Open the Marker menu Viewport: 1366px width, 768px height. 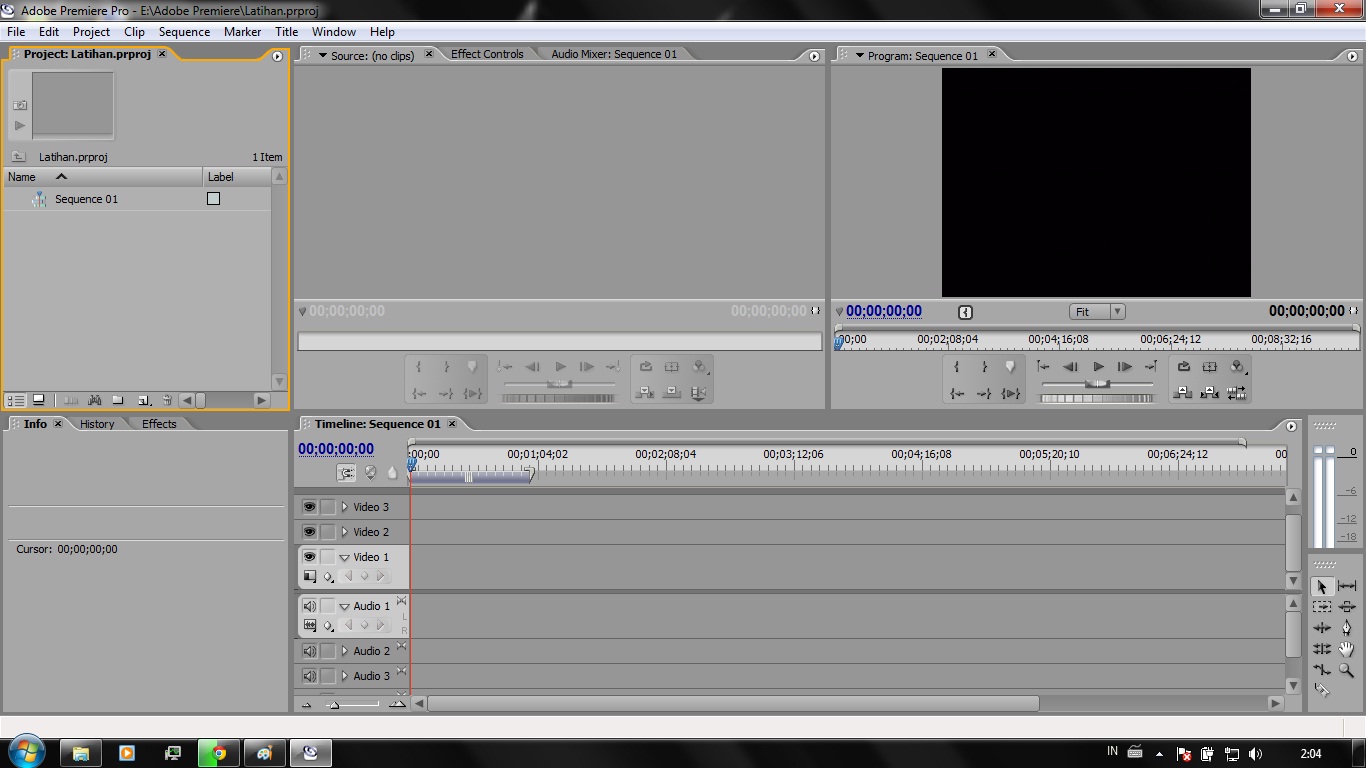coord(243,32)
